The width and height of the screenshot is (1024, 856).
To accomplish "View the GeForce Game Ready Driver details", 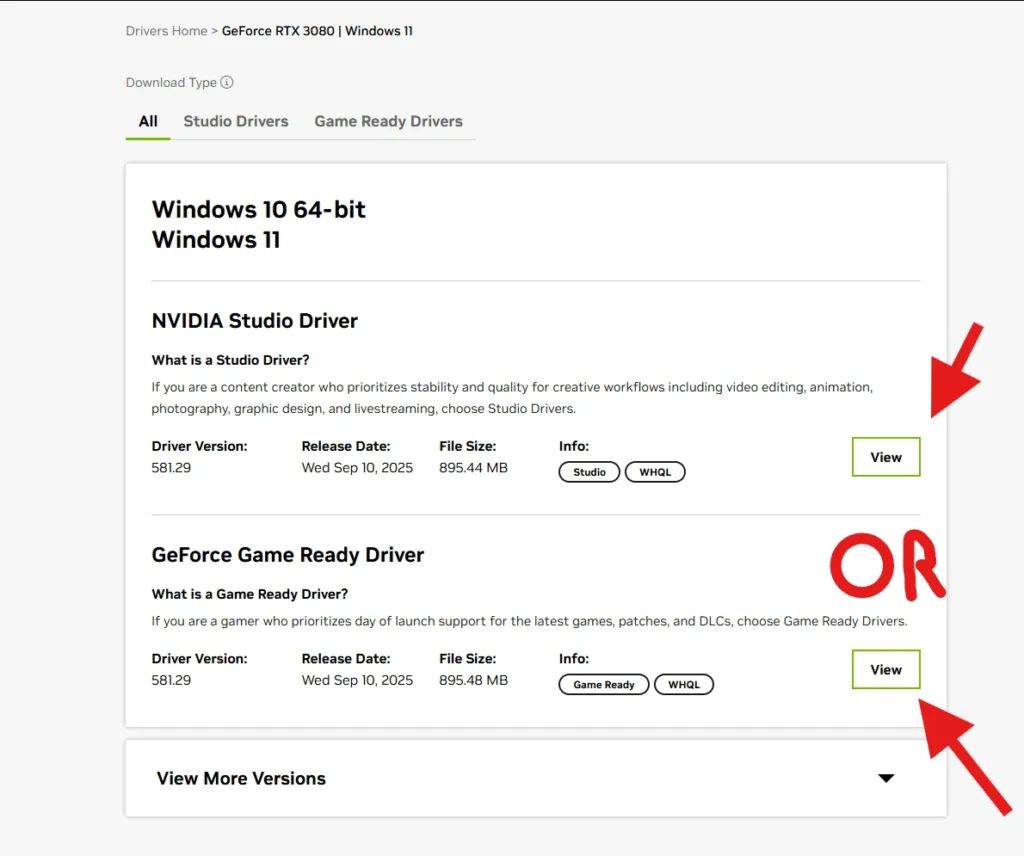I will (885, 670).
